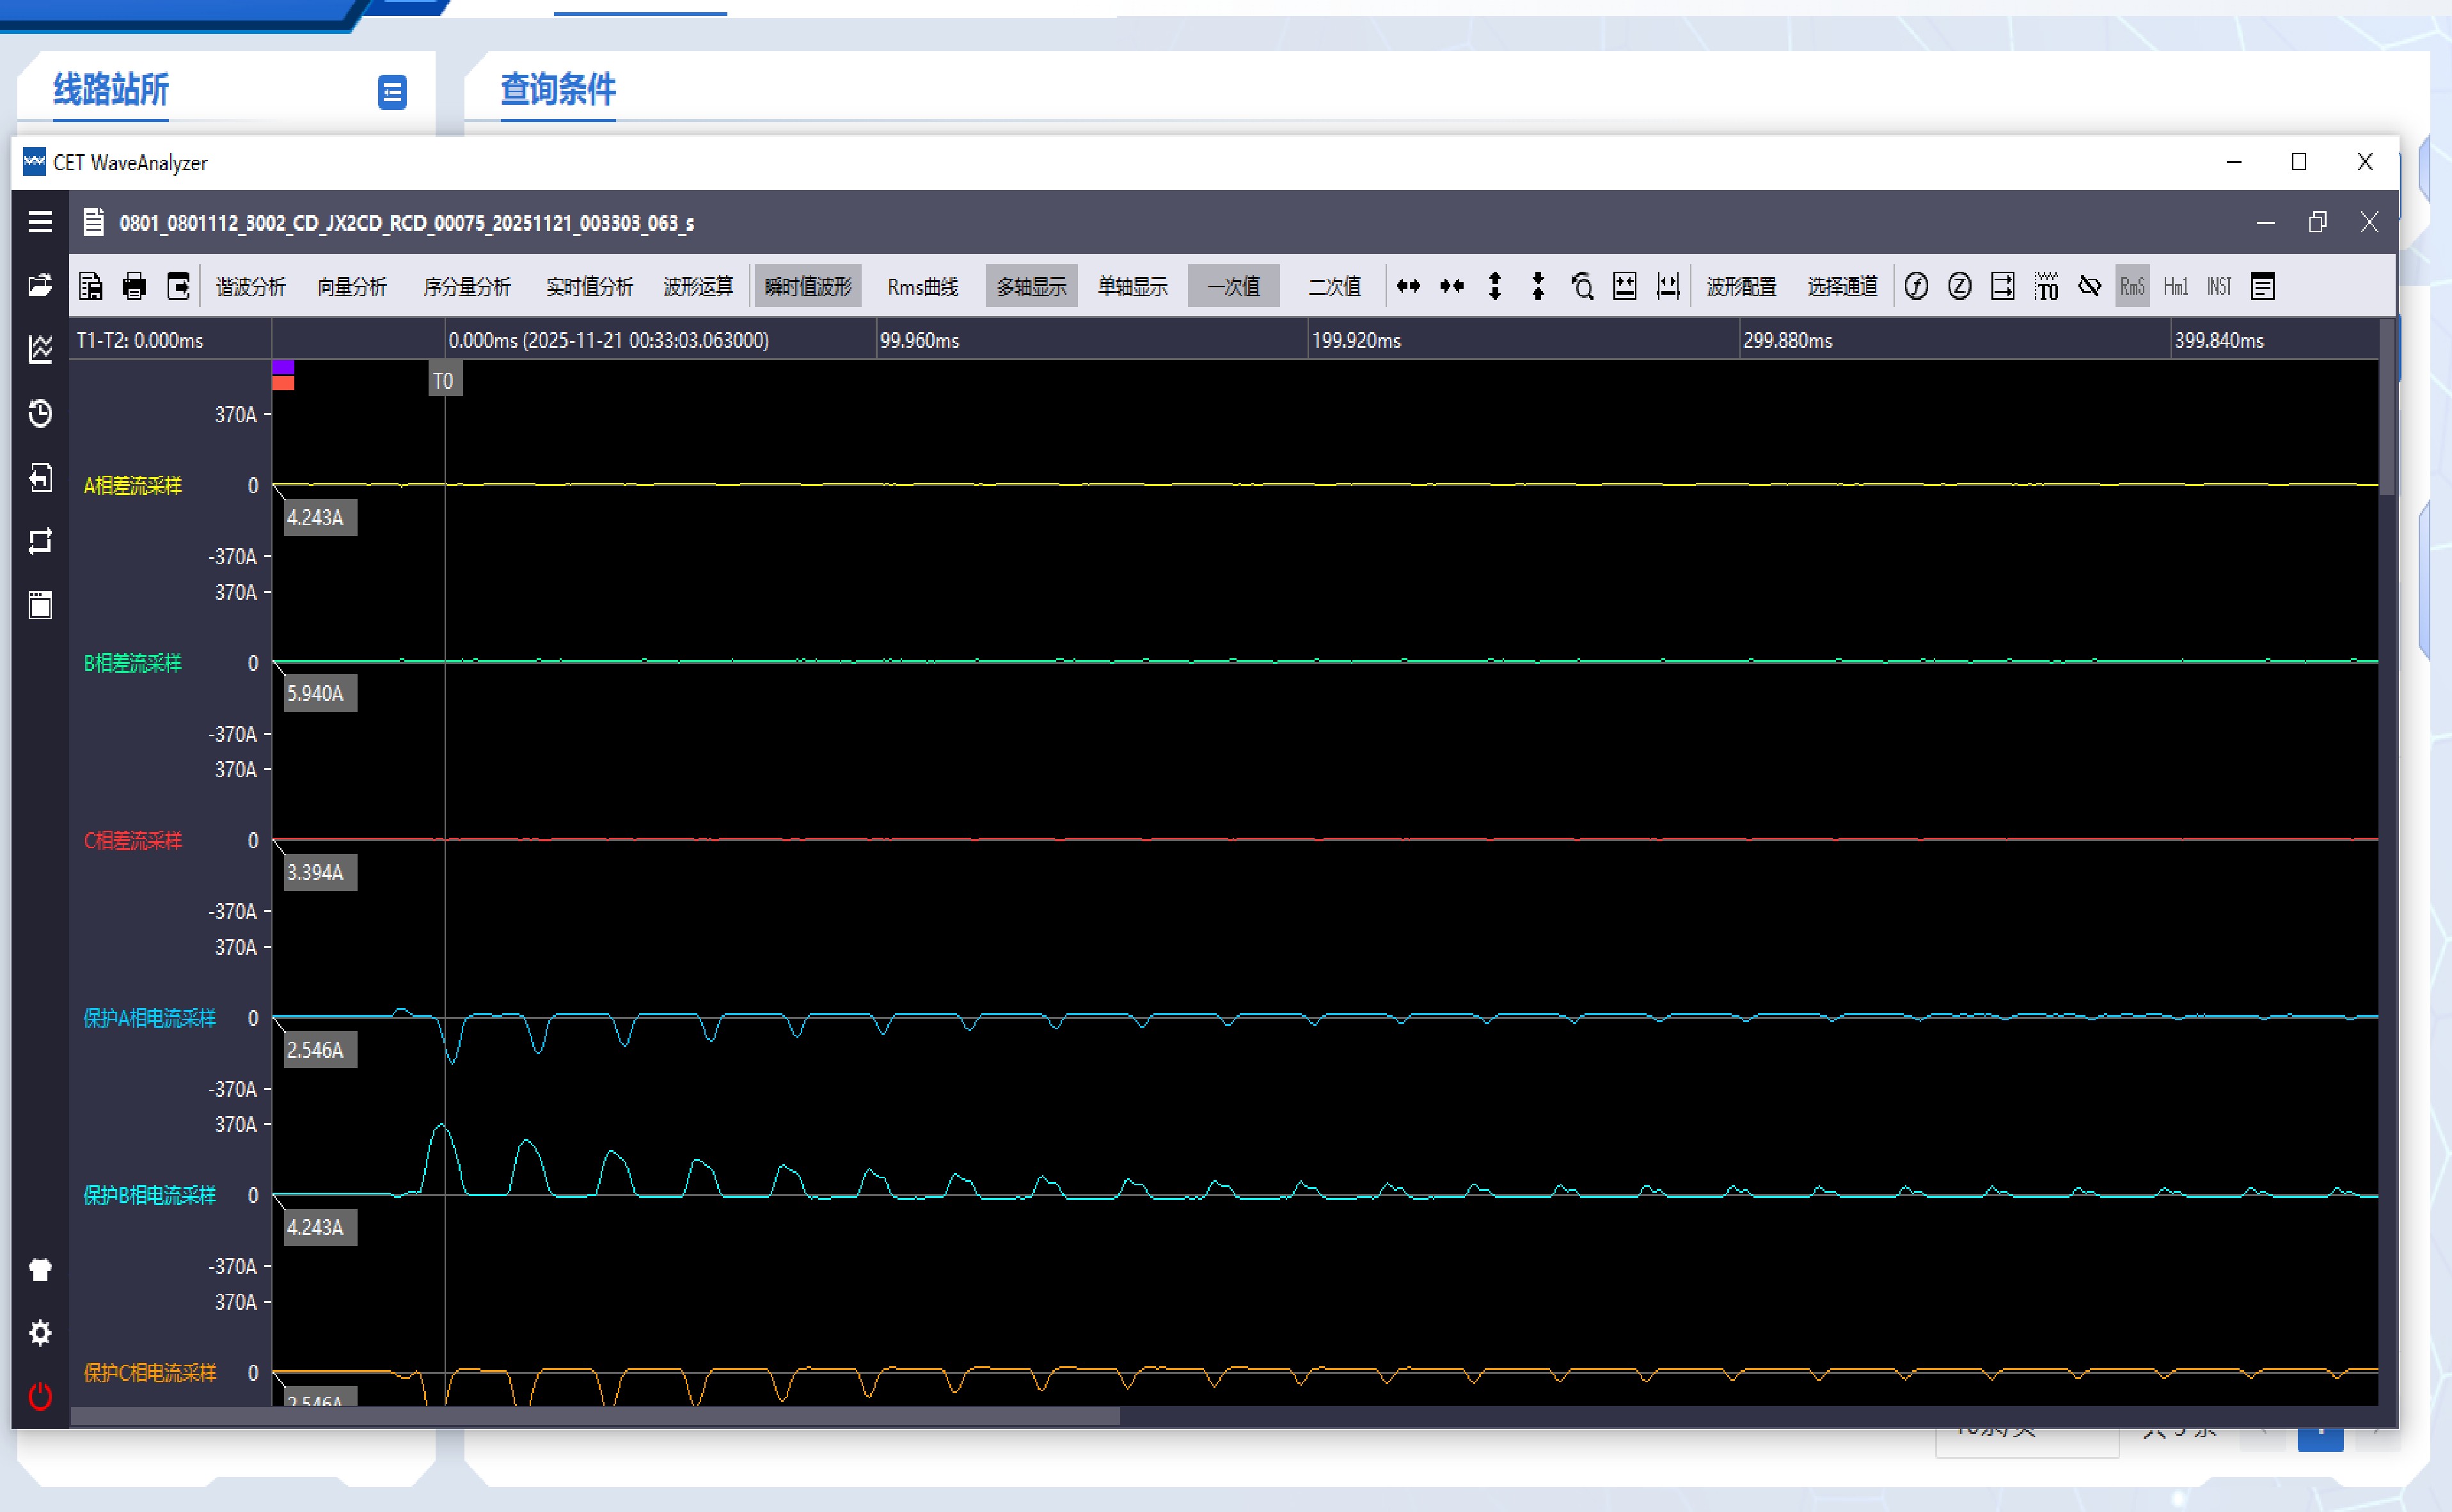The height and width of the screenshot is (1512, 2452).
Task: Expand the 线路站所 panel list icon
Action: [x=392, y=92]
